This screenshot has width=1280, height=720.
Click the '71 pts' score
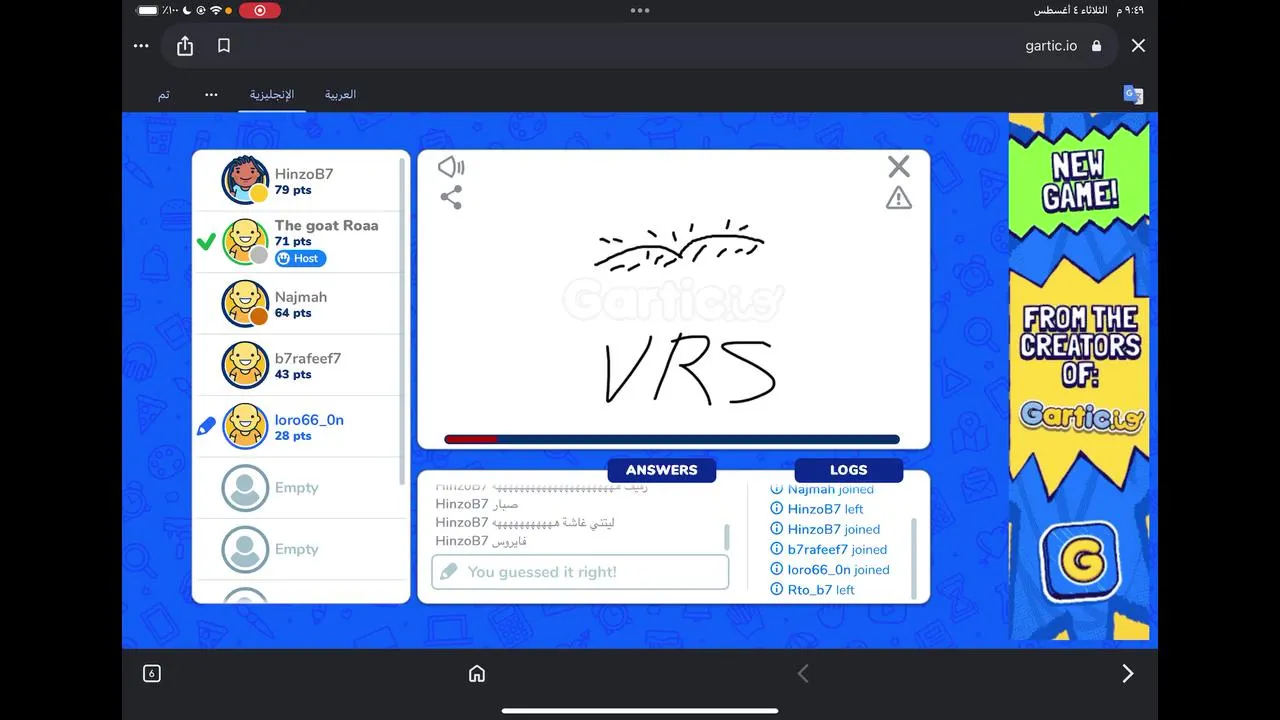click(293, 241)
